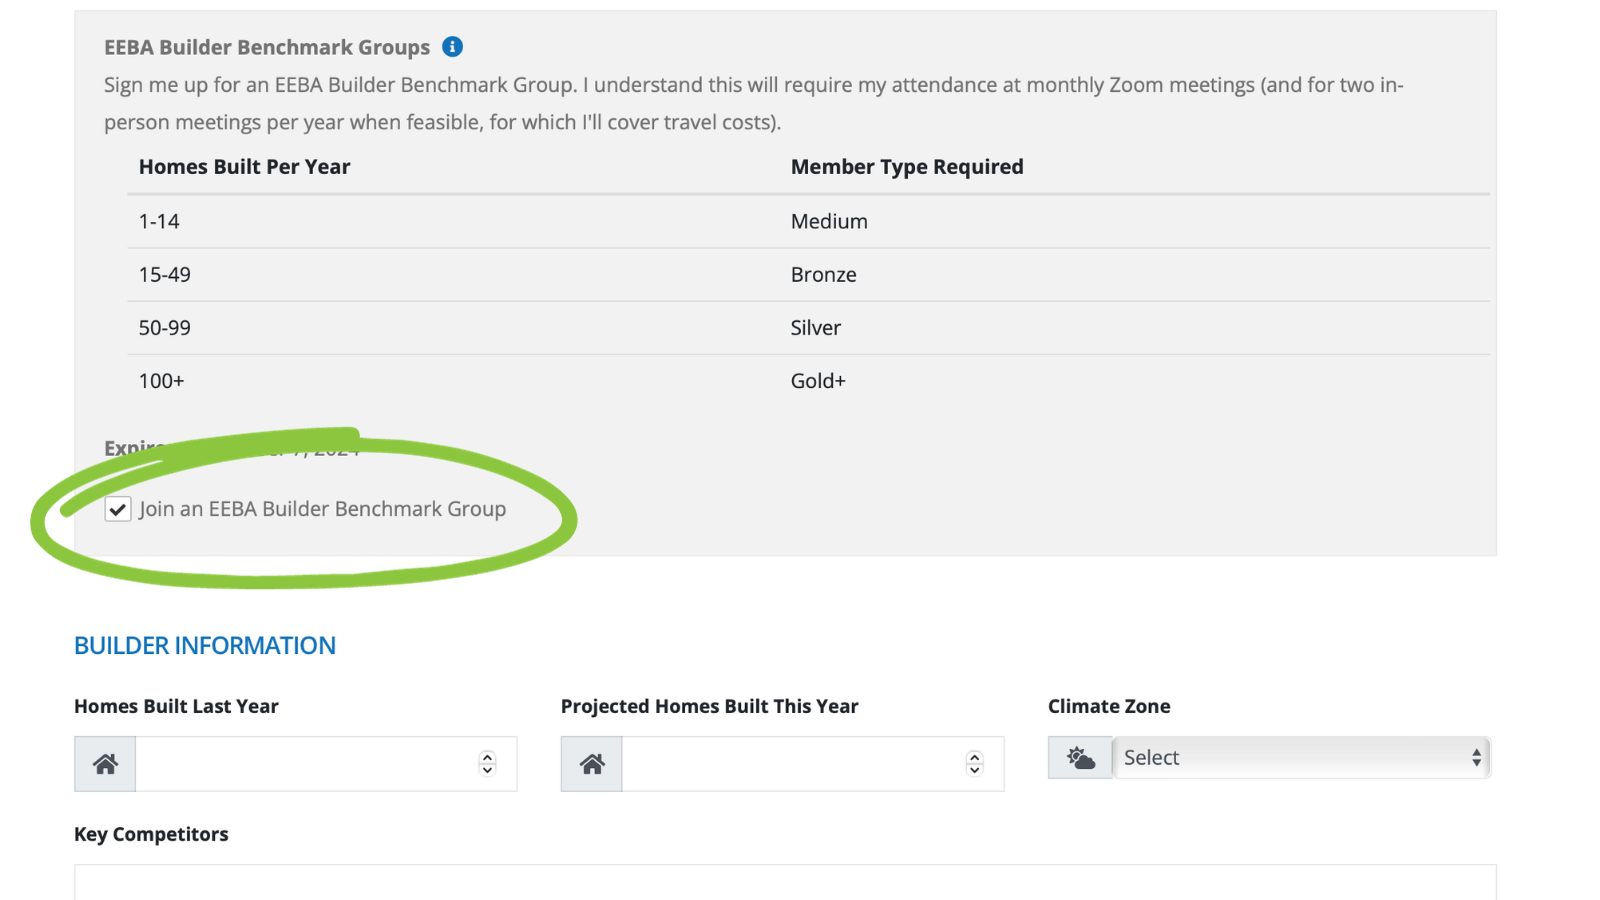Click the Member Type Required column header
This screenshot has height=900, width=1600.
tap(907, 167)
